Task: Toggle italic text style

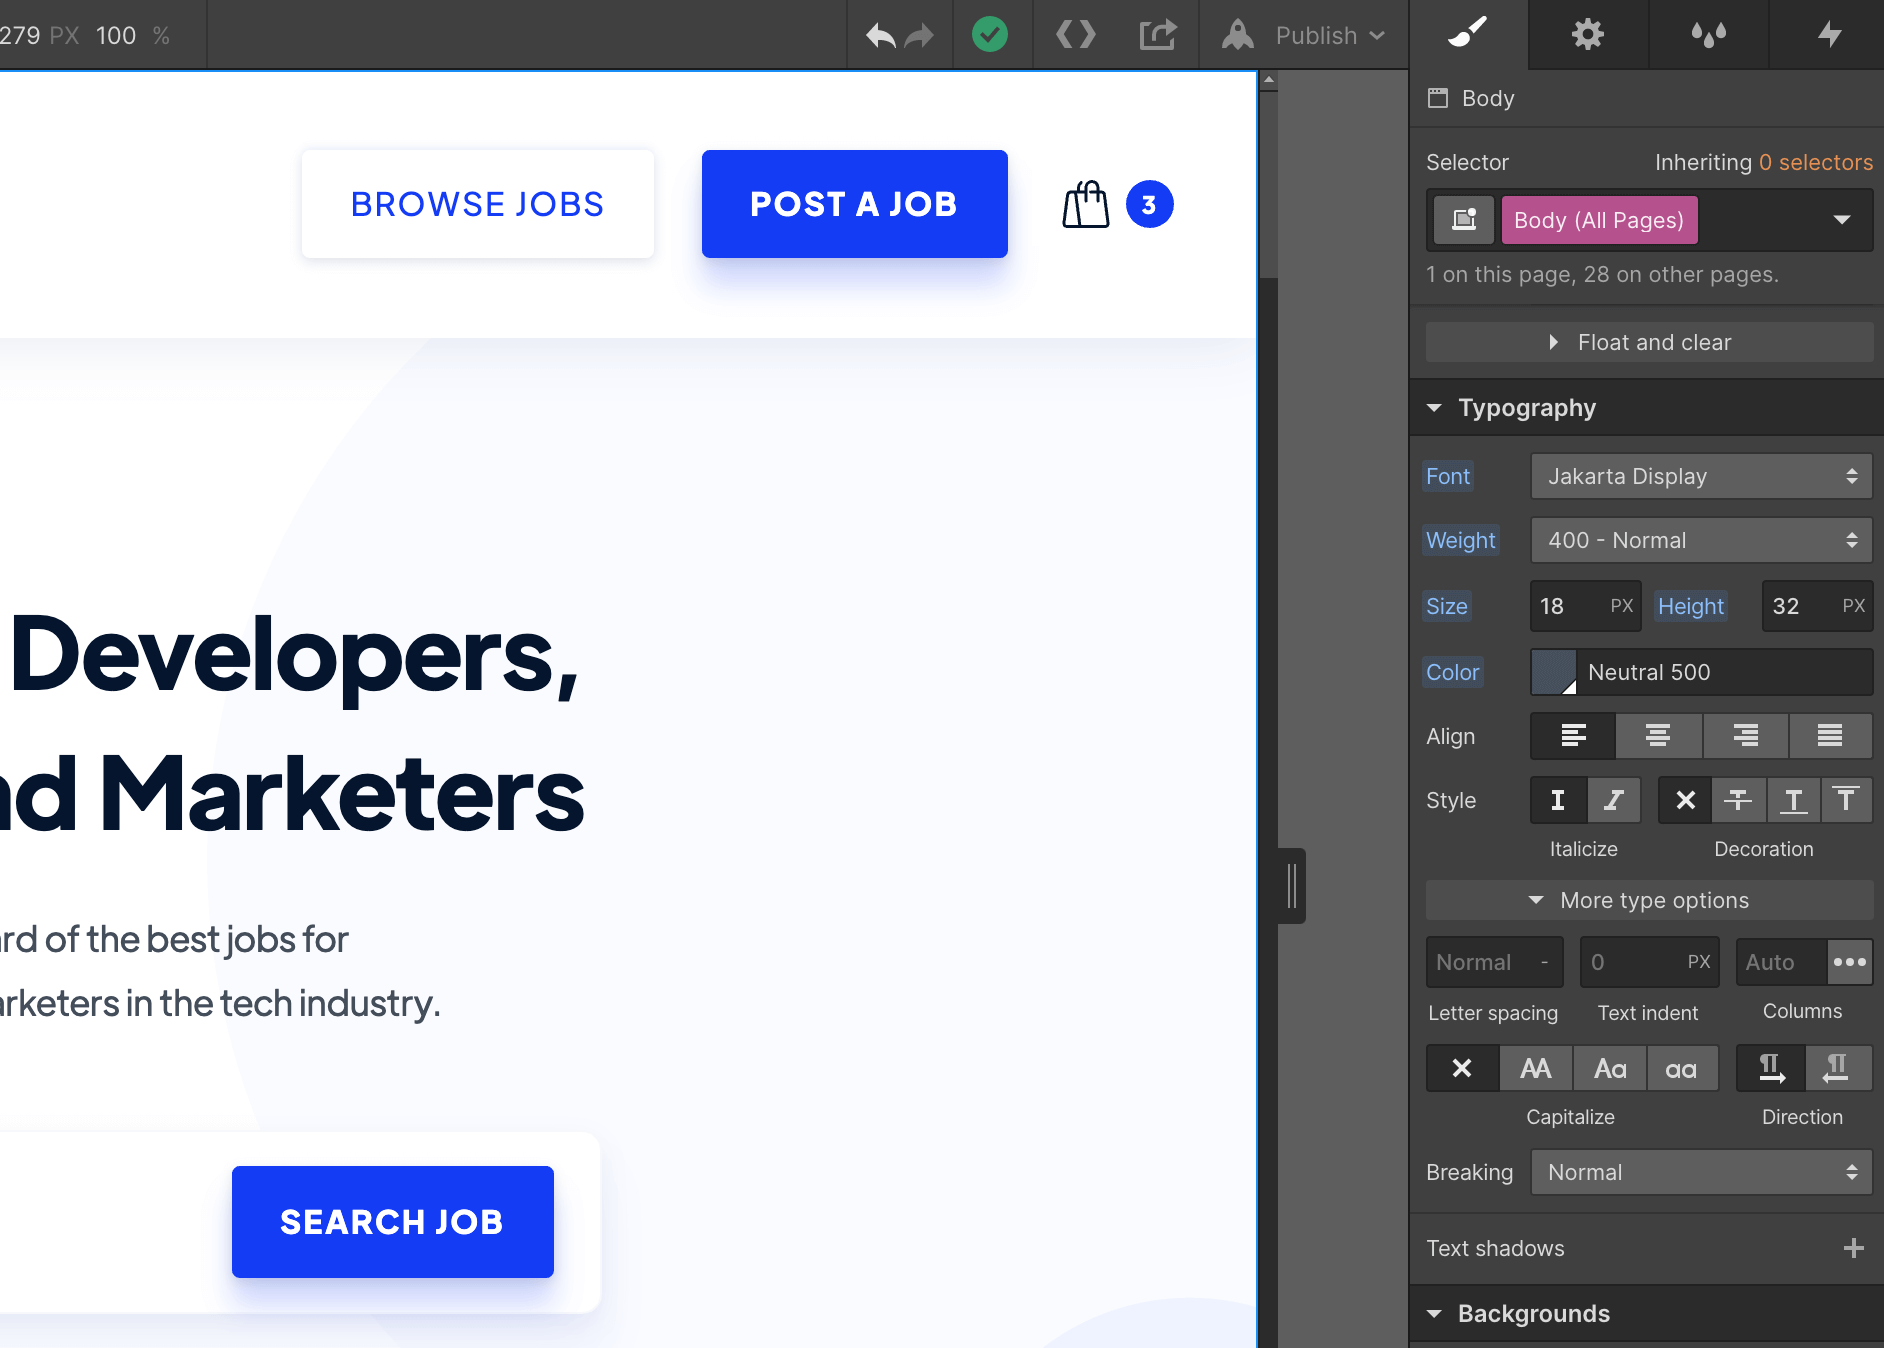Action: pos(1613,800)
